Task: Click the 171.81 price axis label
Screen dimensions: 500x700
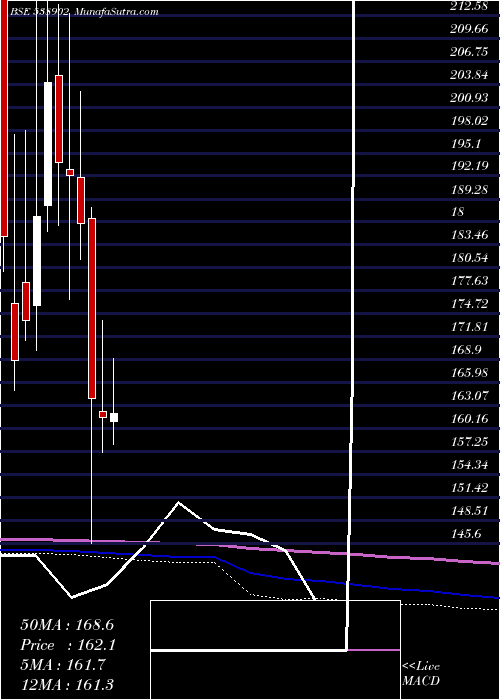Action: pos(471,327)
